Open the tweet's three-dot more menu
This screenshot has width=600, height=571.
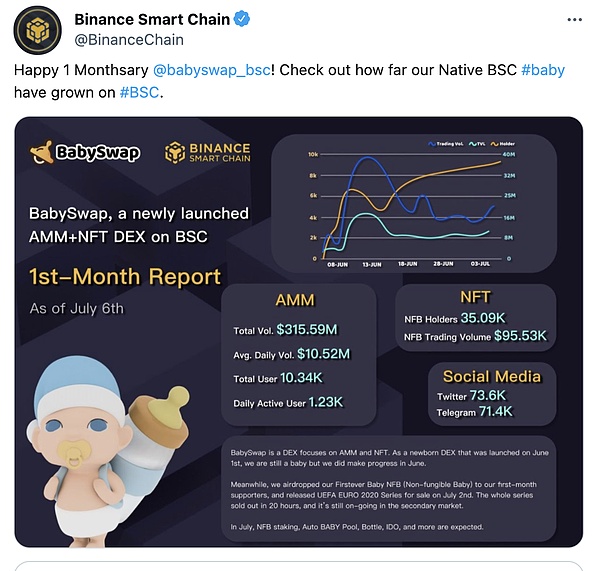coord(571,19)
